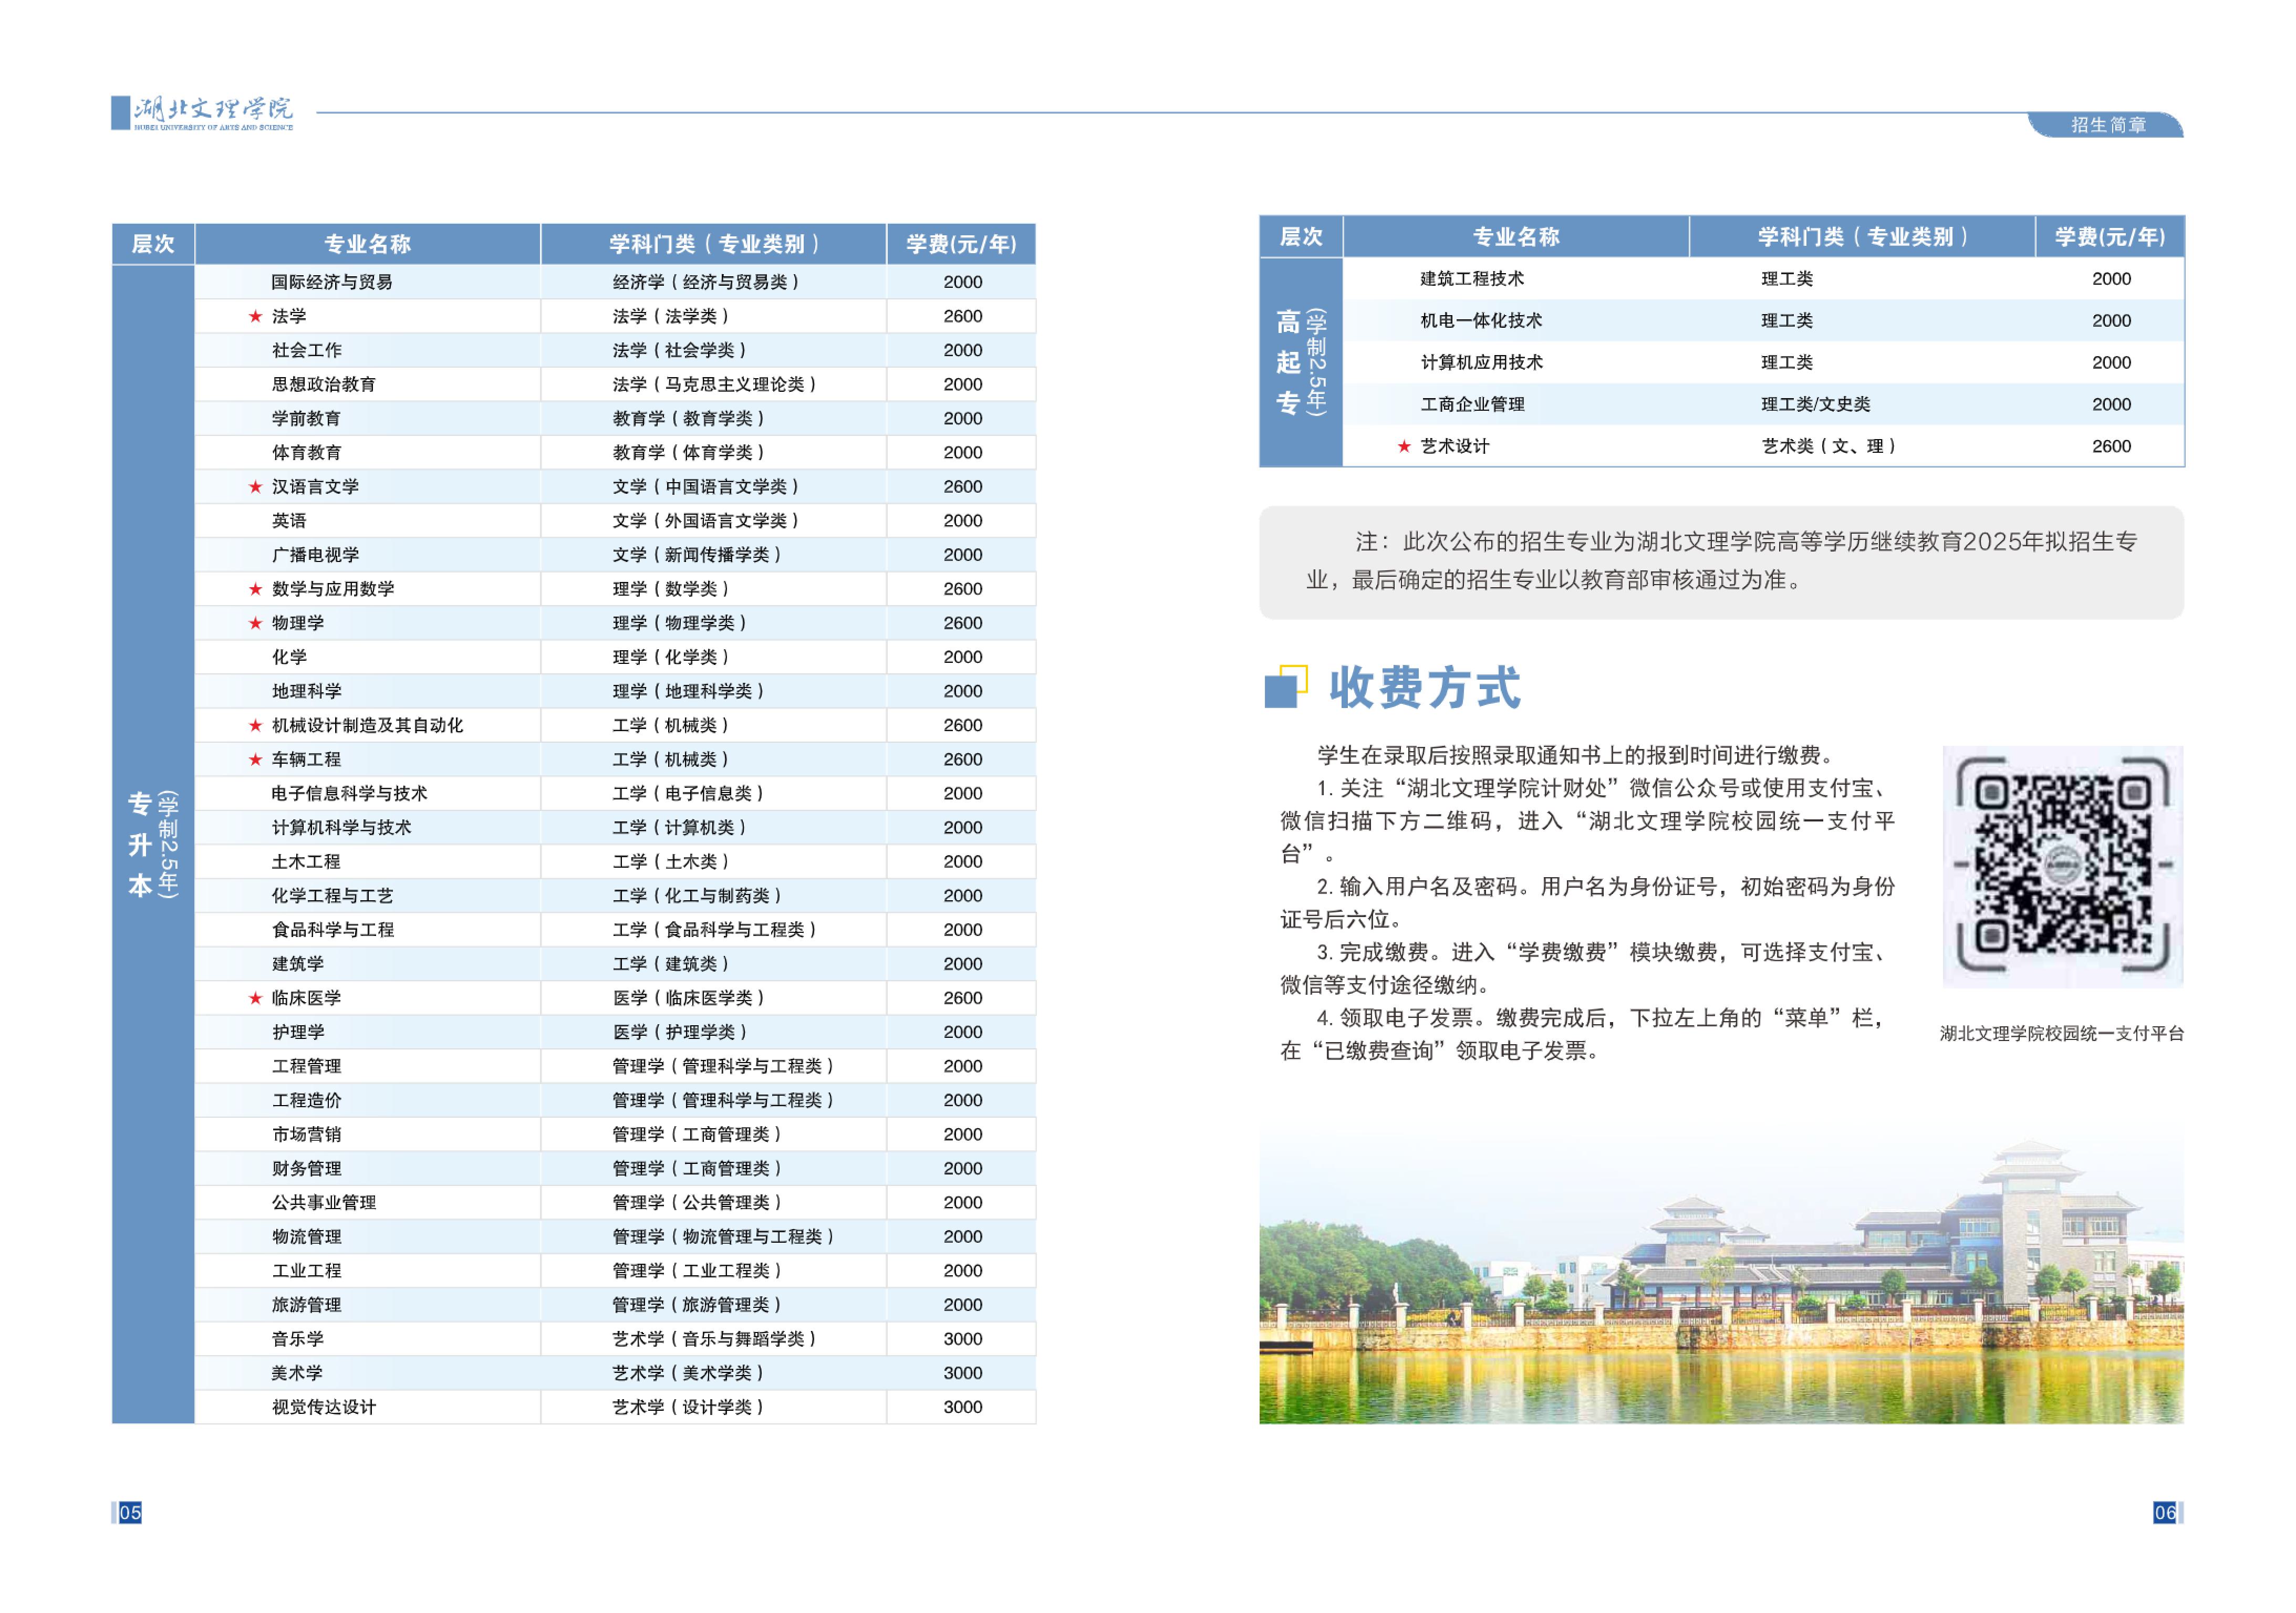Click the red star beside 艺术设计

(1404, 446)
